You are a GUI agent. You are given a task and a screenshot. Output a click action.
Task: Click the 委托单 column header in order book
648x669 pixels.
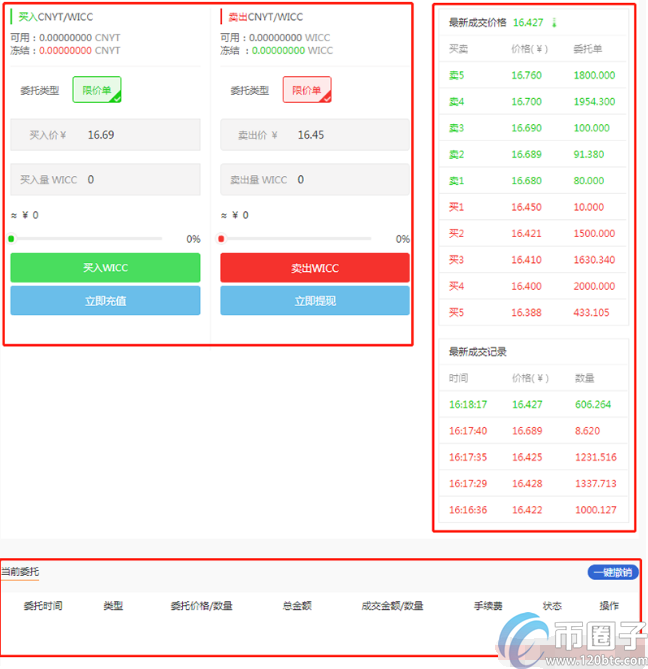pyautogui.click(x=587, y=49)
